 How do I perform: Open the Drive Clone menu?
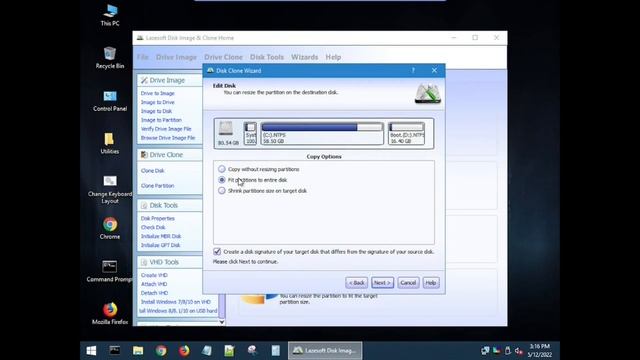[223, 57]
